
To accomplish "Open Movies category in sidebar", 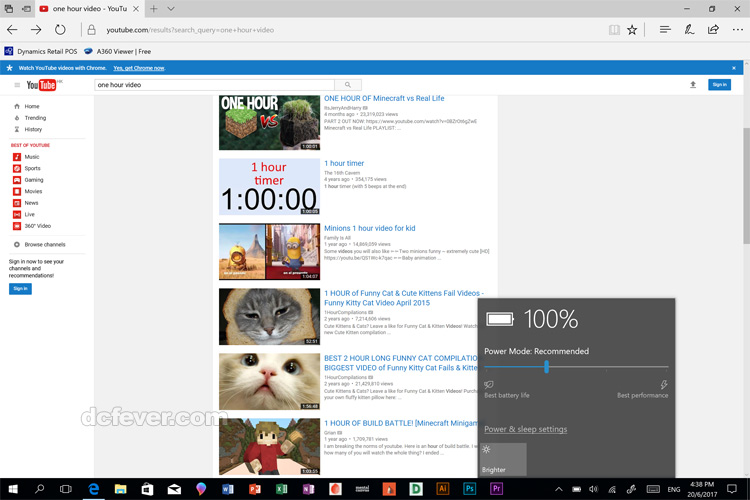I will click(27, 191).
